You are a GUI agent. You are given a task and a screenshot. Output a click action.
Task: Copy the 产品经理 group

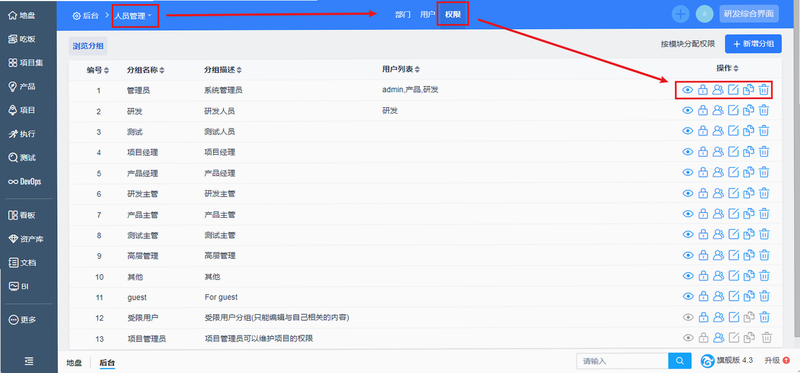point(748,172)
